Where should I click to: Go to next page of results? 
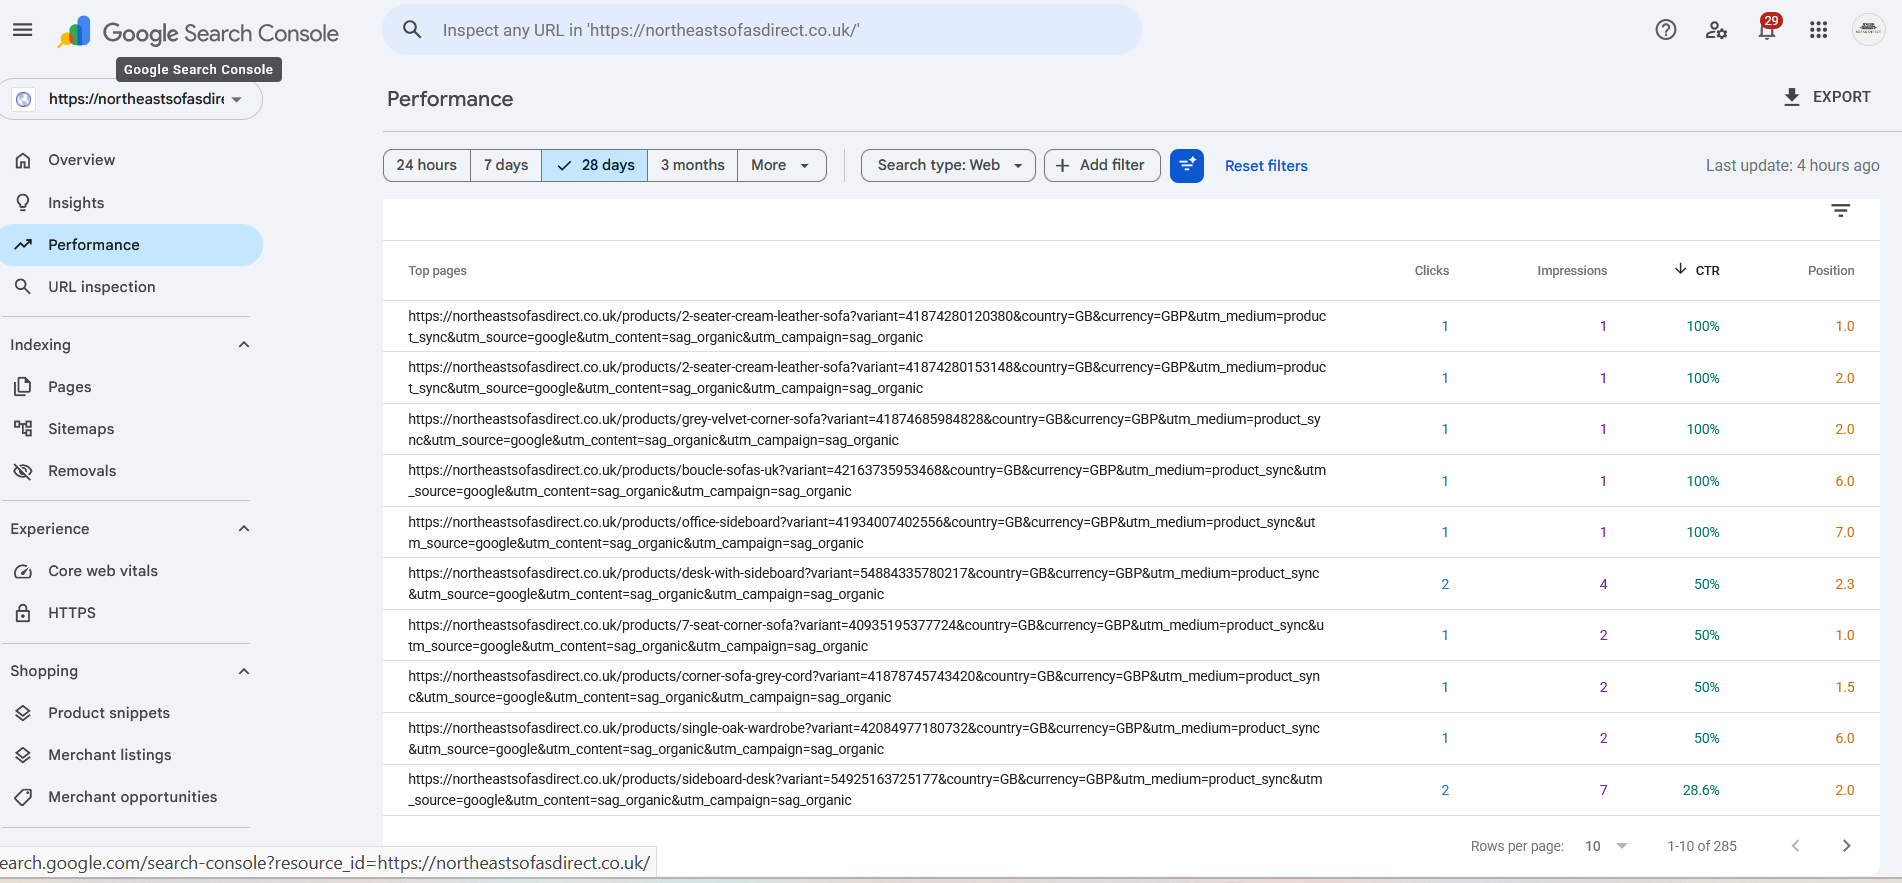(1846, 845)
